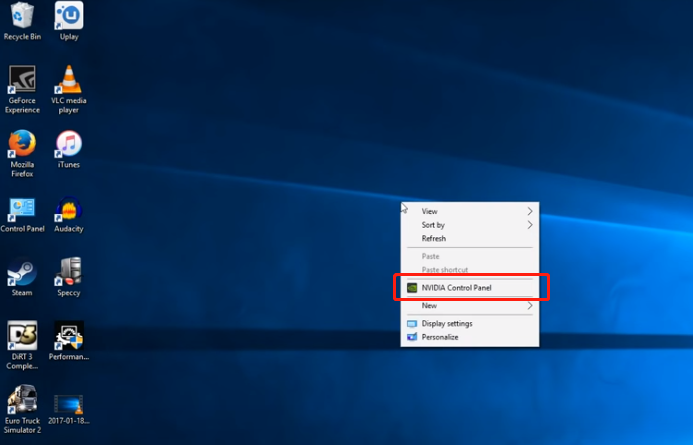Click the grayed Paste shortcut entry
Image resolution: width=693 pixels, height=445 pixels.
pos(470,270)
